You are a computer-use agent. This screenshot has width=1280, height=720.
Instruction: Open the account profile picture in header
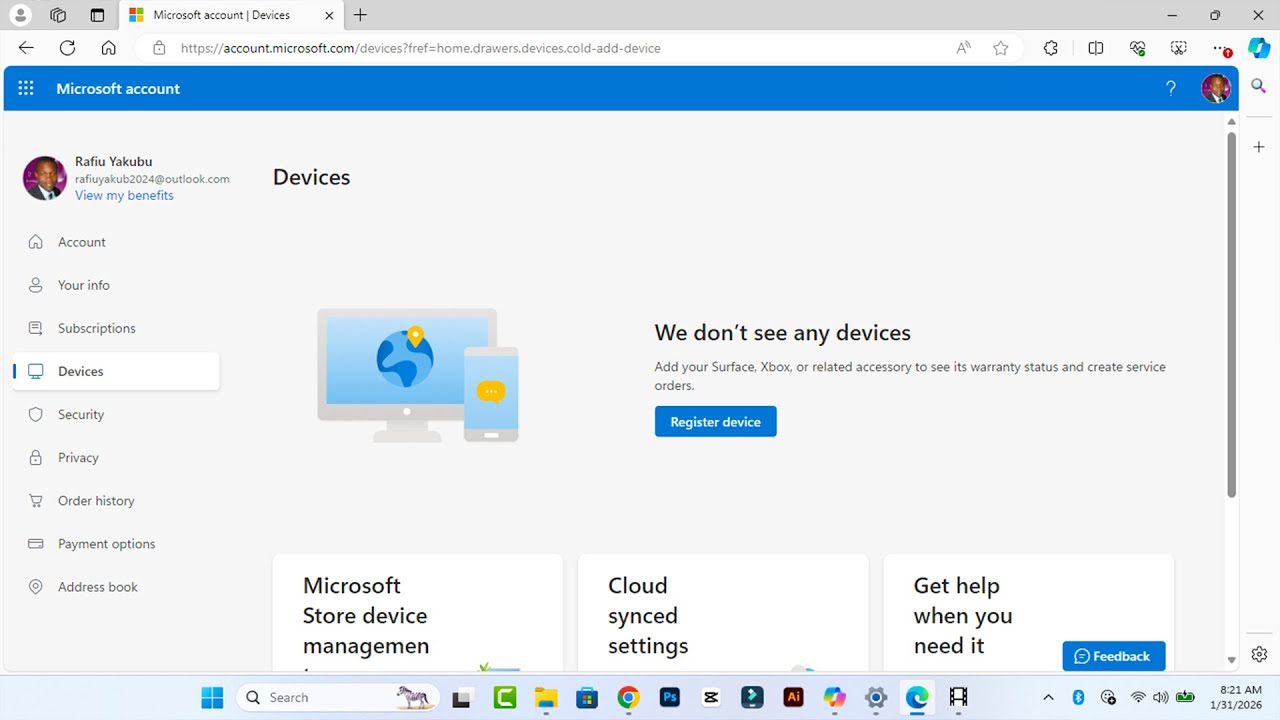click(x=1215, y=88)
